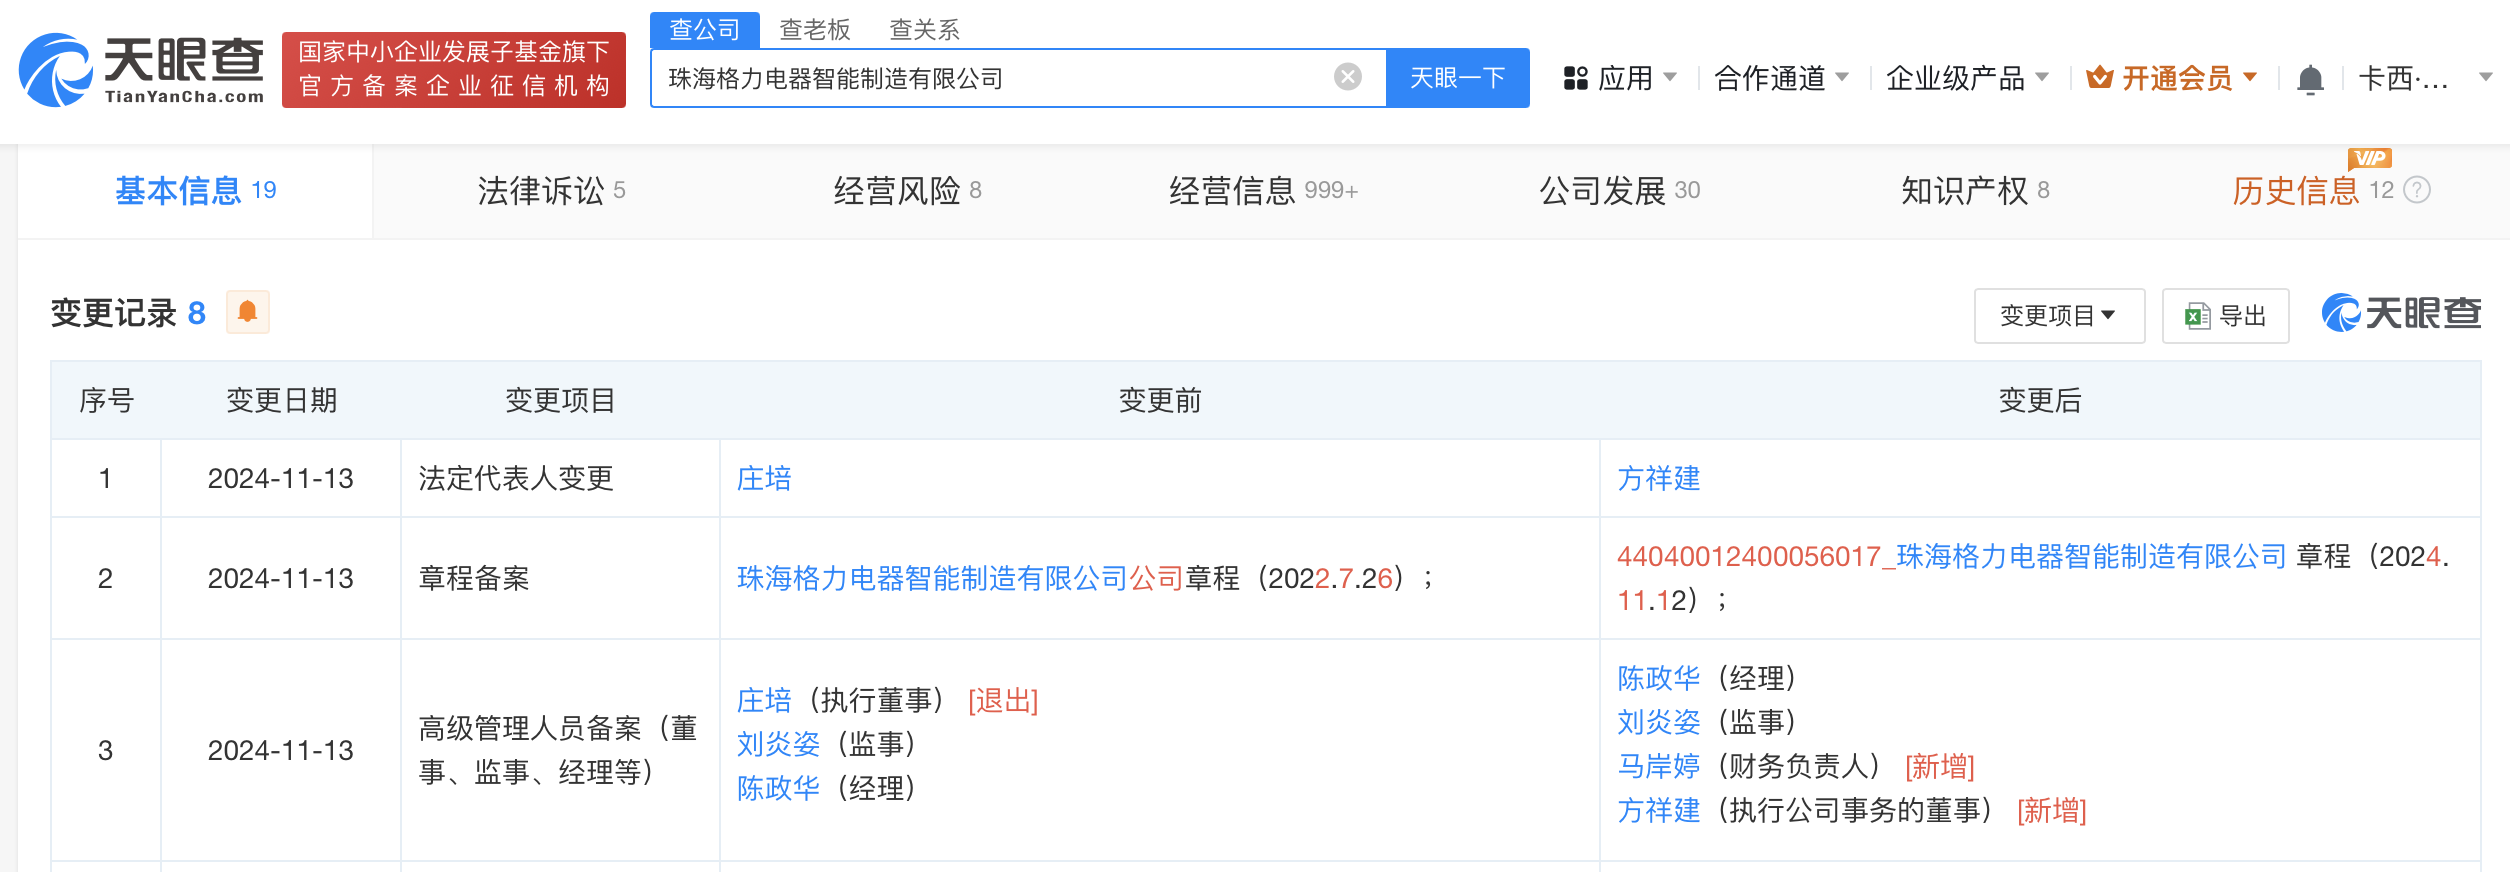Expand the 合作通道 menu
Image resolution: width=2510 pixels, height=872 pixels.
(1781, 78)
